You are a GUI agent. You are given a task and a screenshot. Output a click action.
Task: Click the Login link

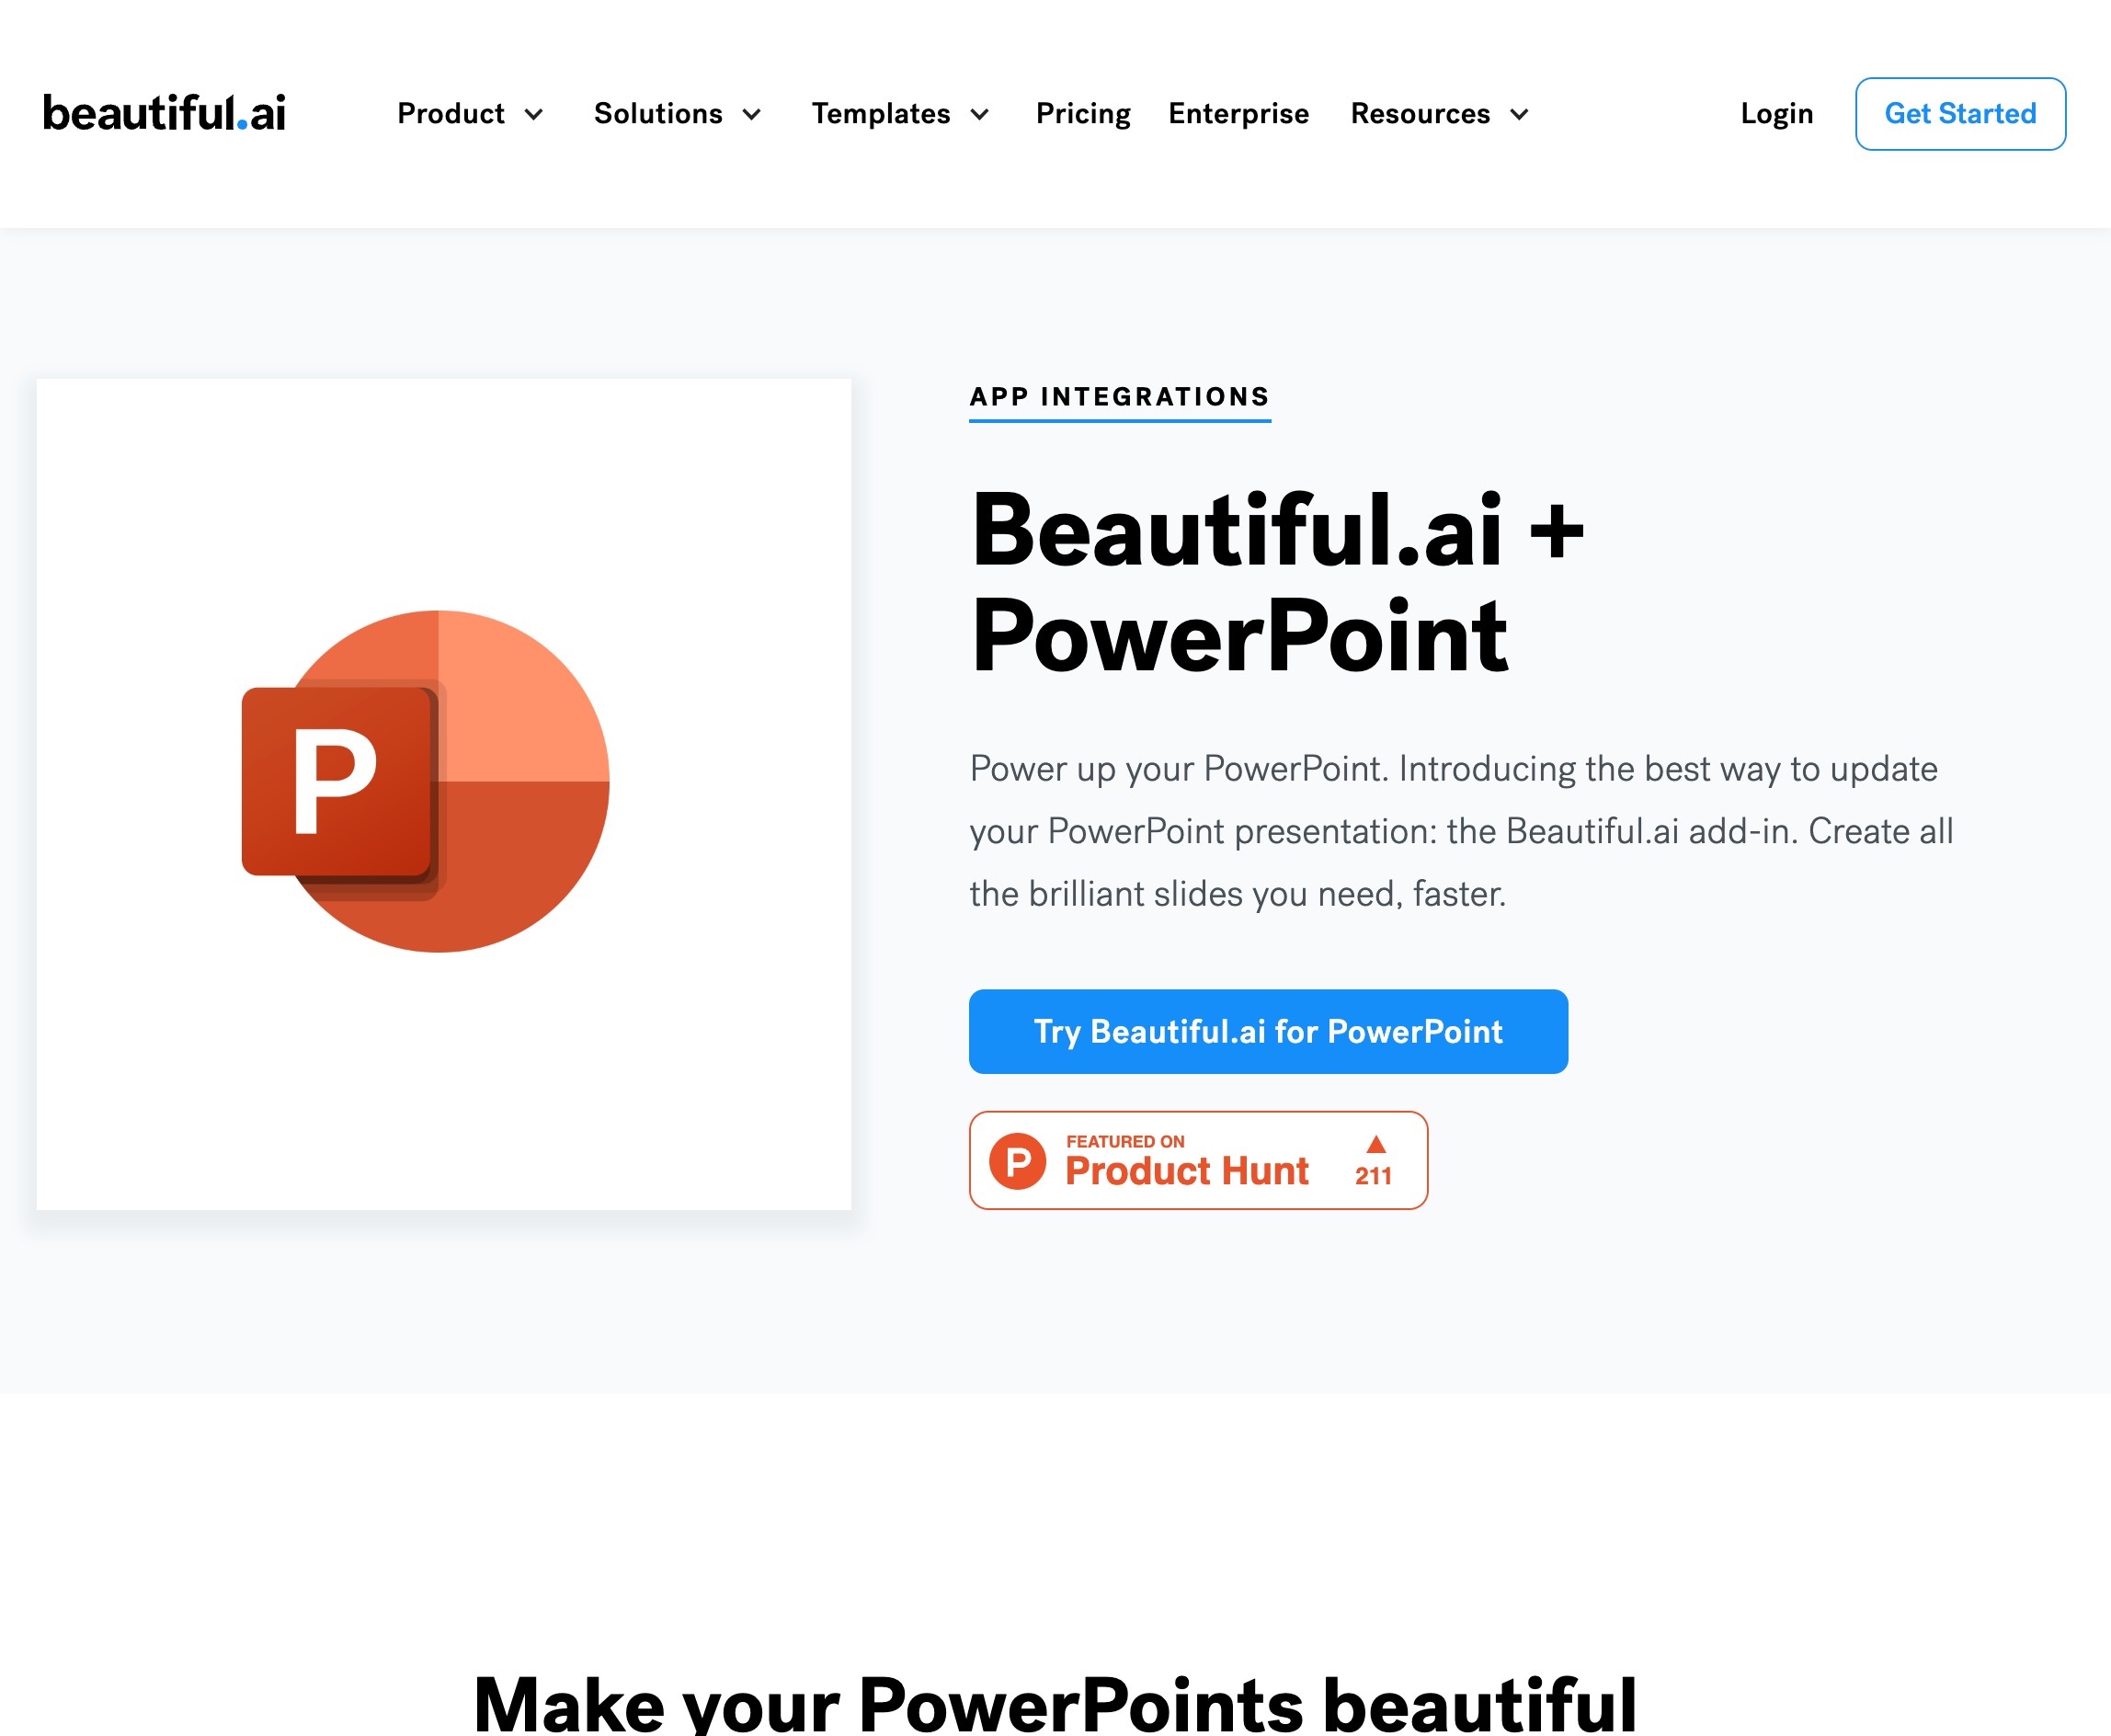tap(1776, 114)
